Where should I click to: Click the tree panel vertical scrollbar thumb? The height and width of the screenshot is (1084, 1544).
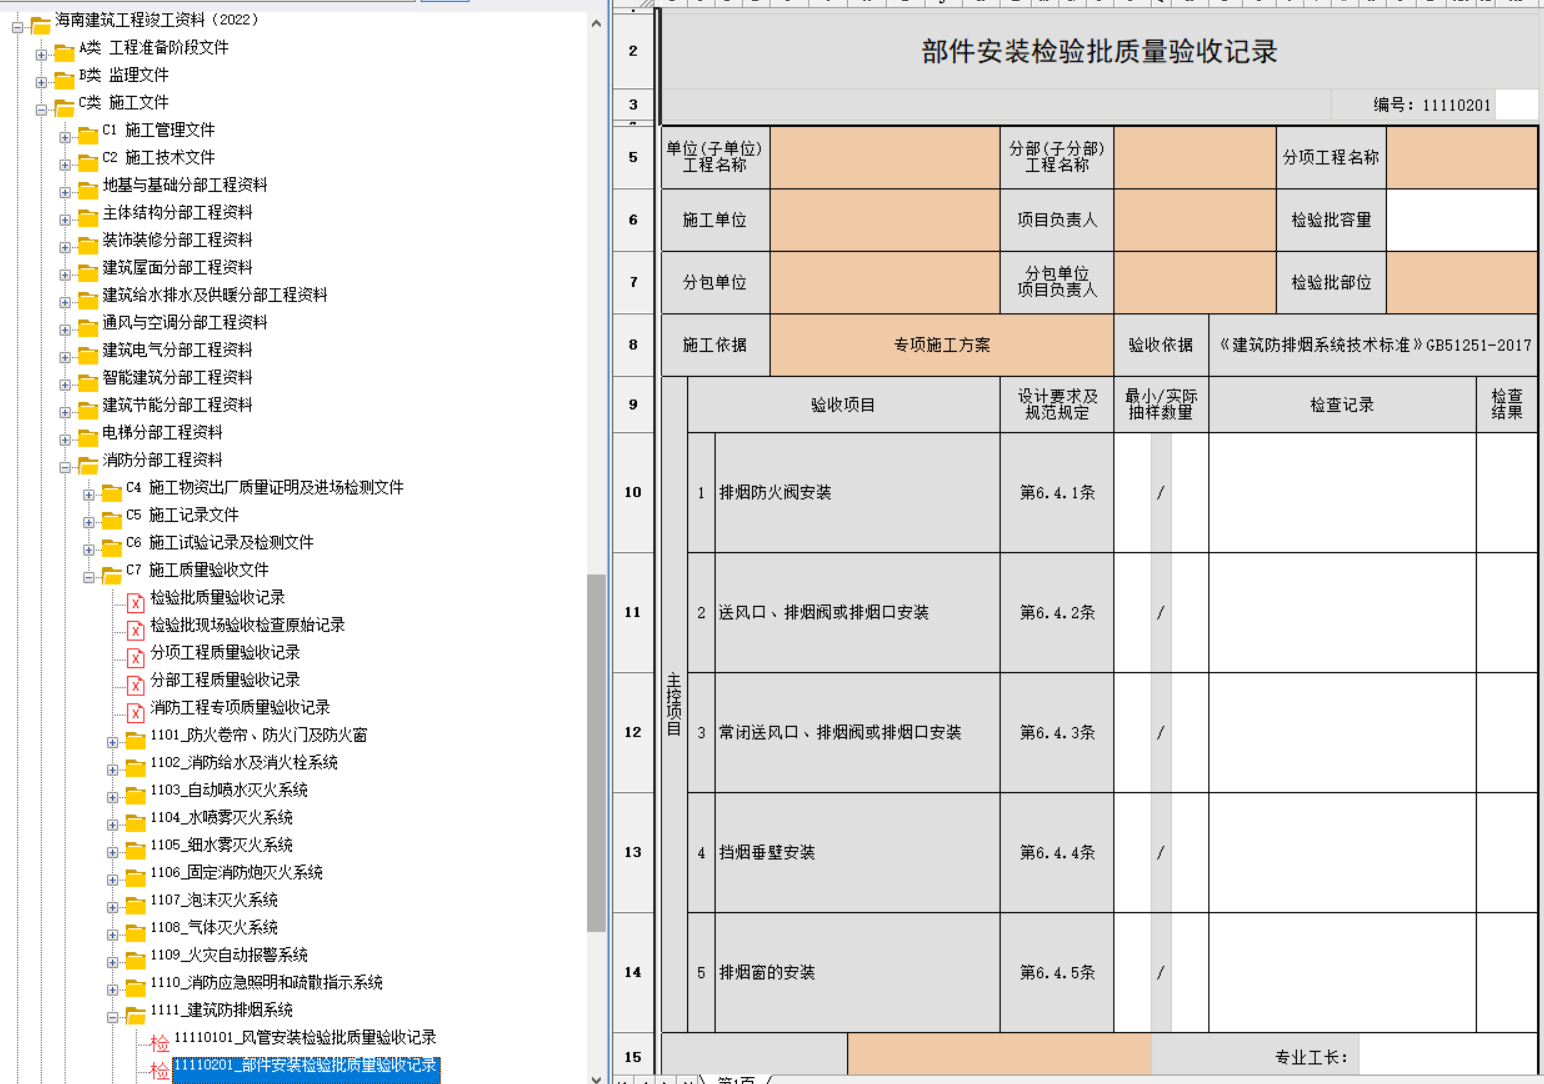click(596, 753)
